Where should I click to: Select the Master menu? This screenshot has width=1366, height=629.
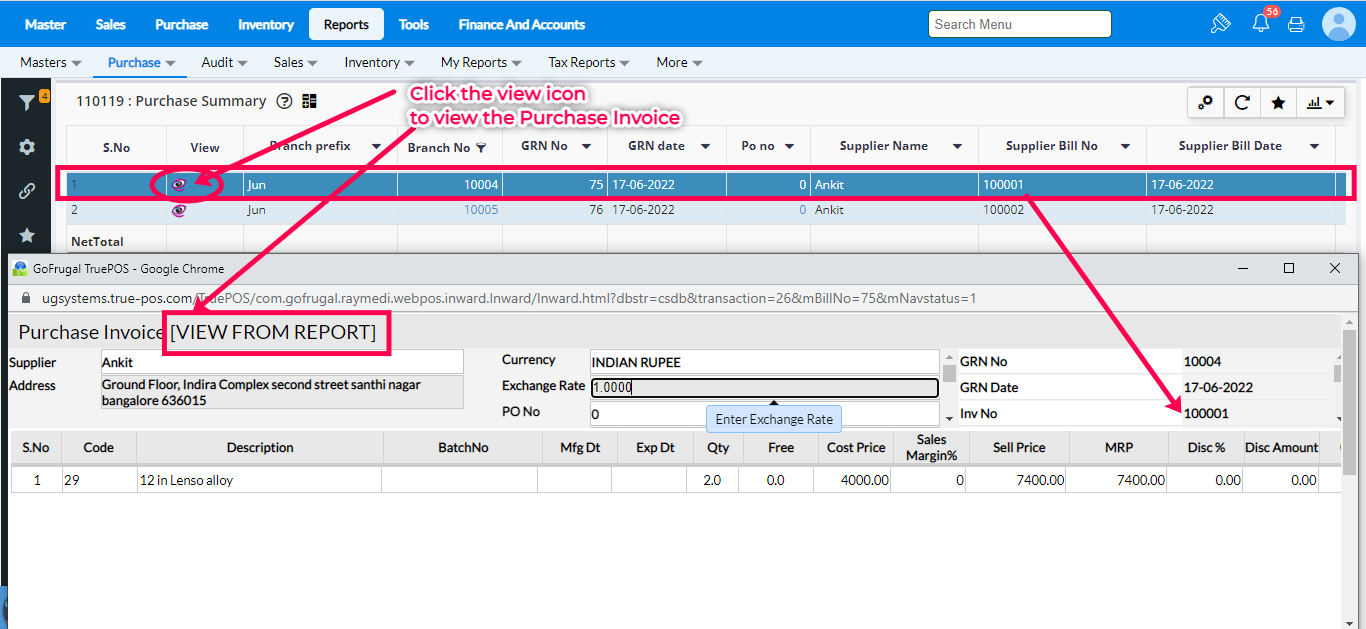pos(45,24)
